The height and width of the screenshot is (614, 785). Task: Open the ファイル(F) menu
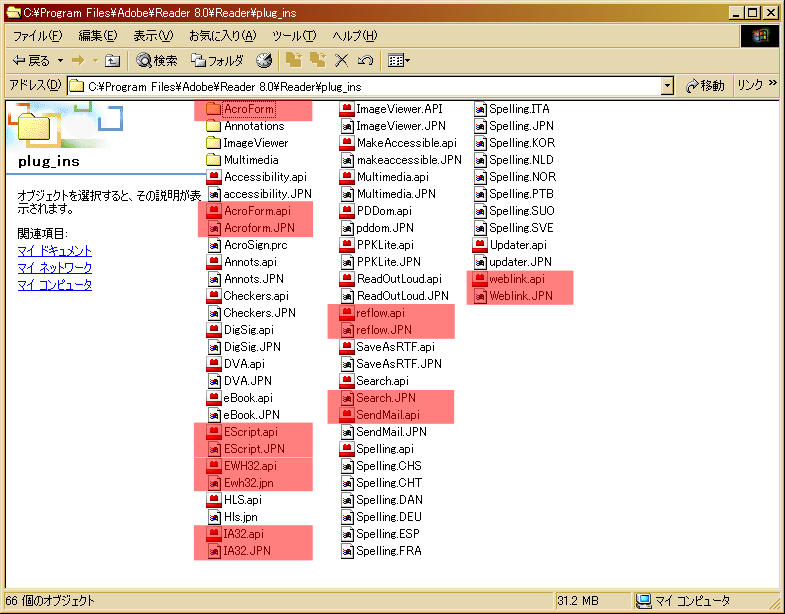coord(38,36)
